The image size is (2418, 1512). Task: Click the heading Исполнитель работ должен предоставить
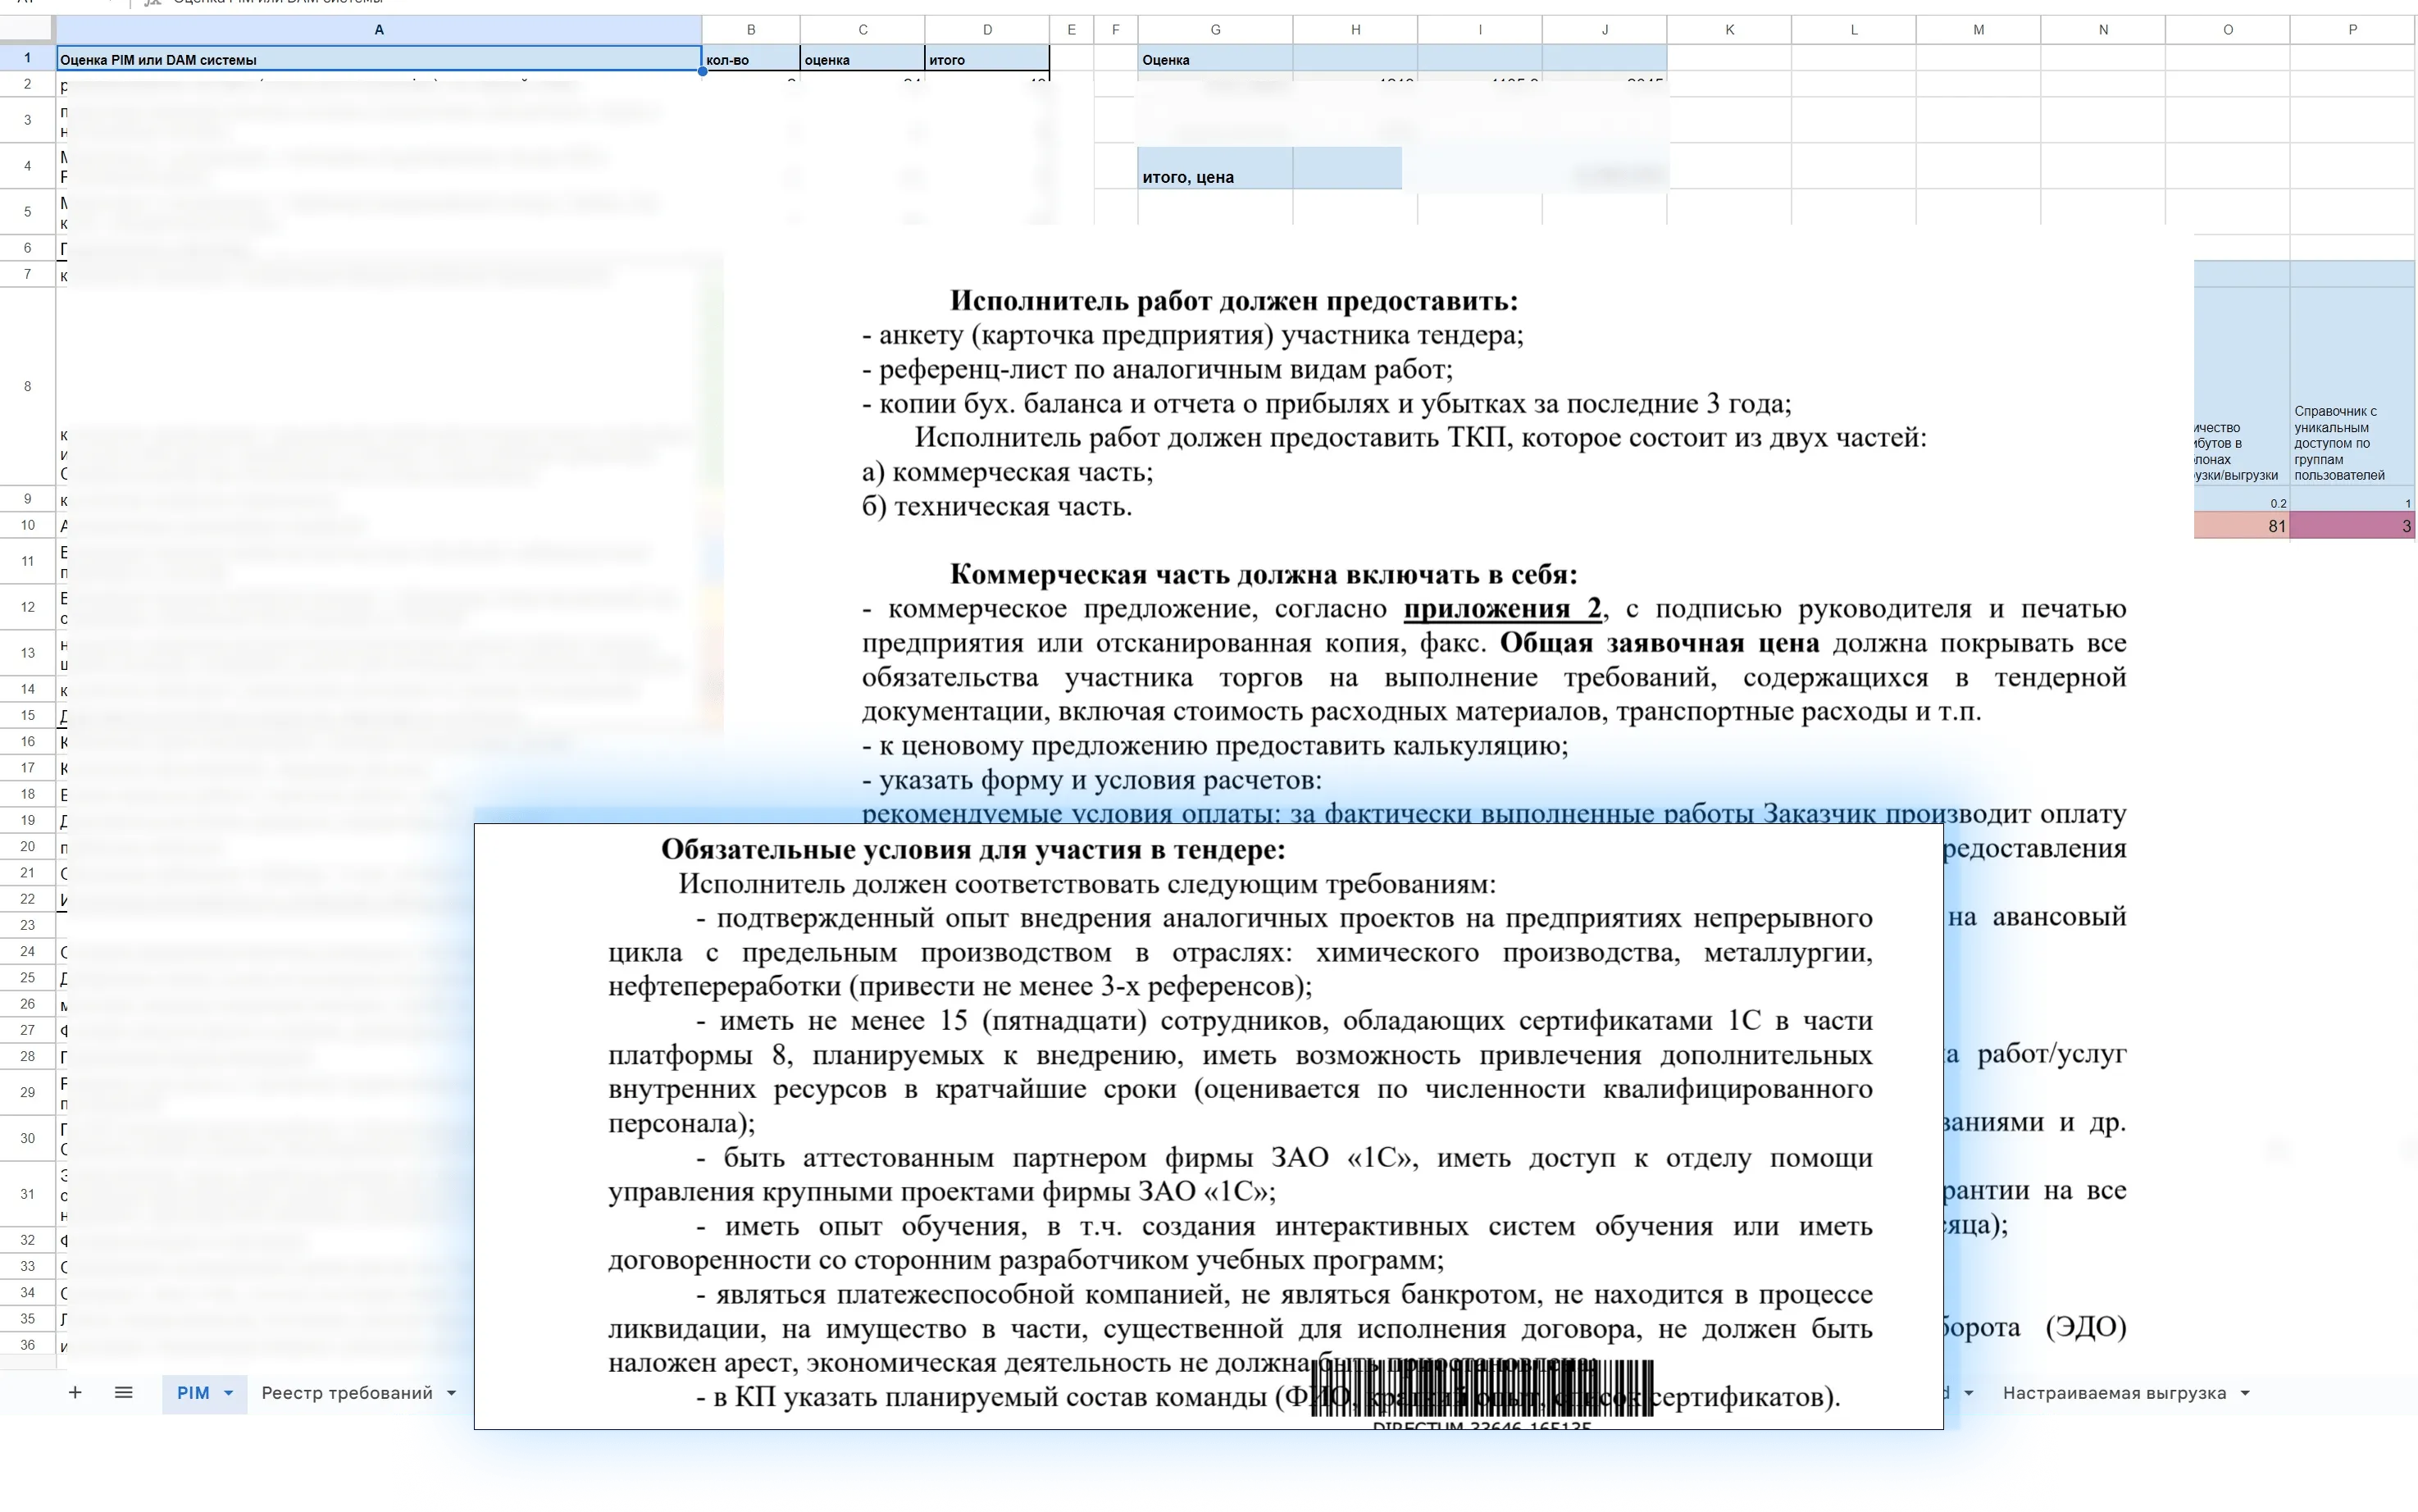1233,301
